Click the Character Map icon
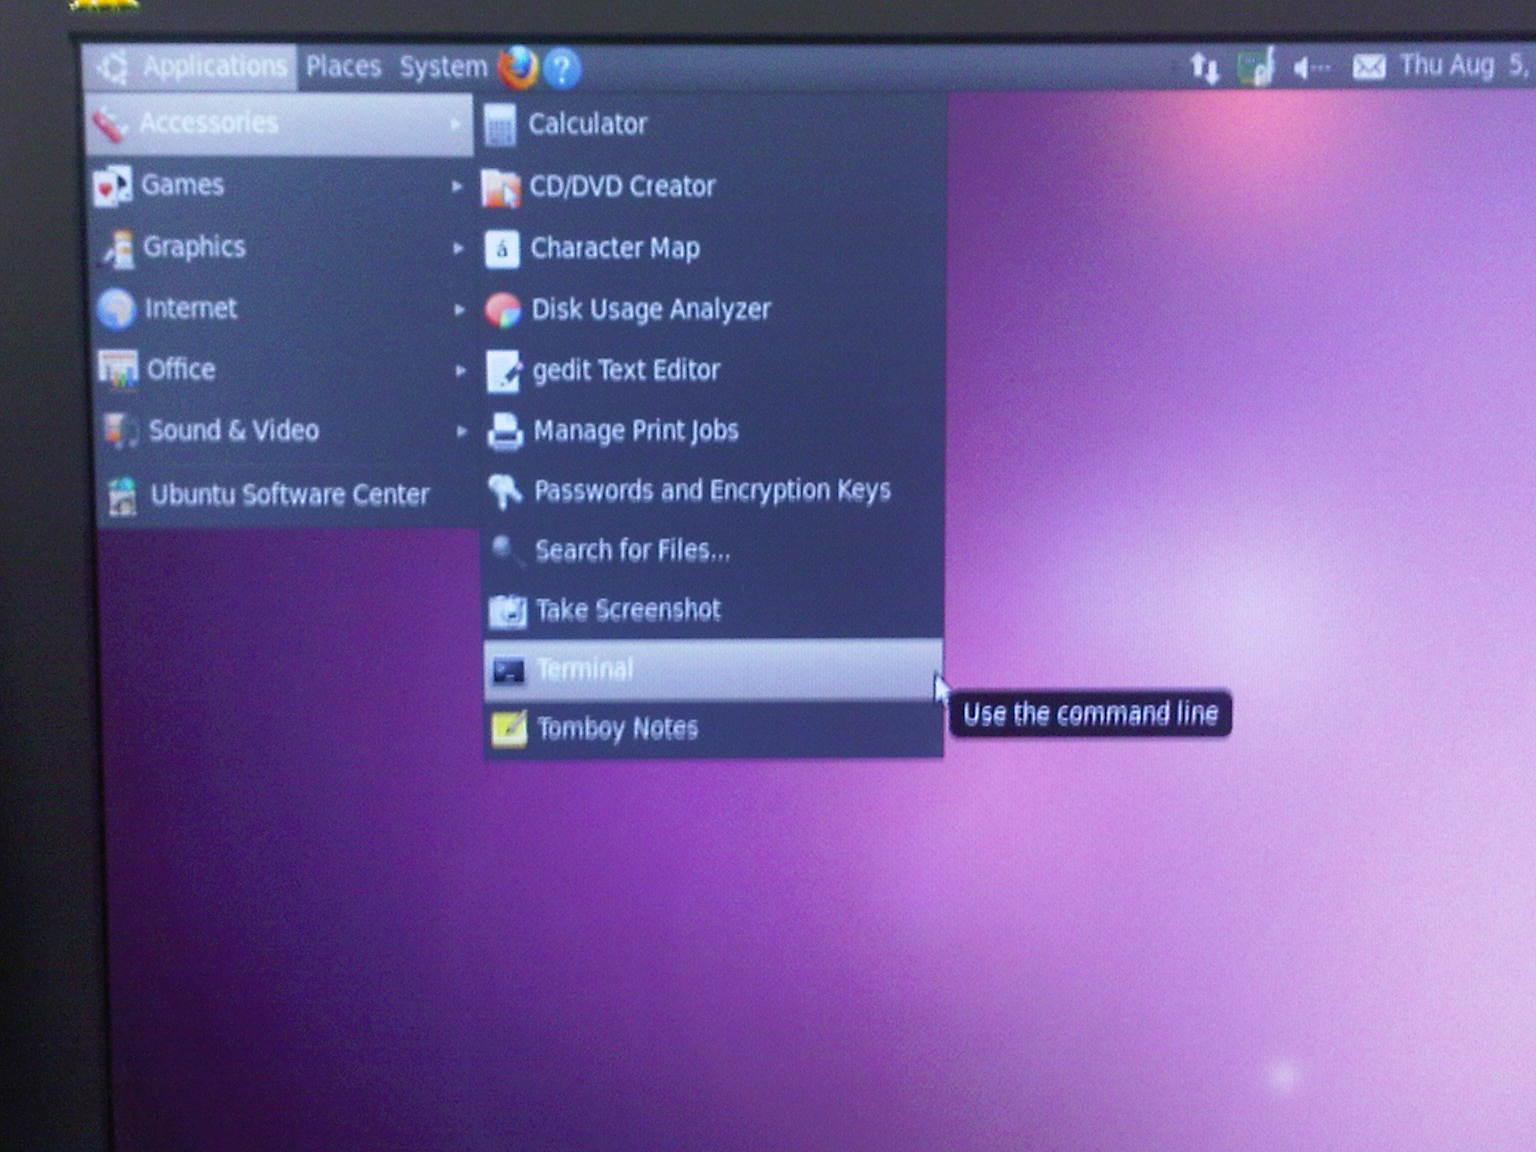The width and height of the screenshot is (1536, 1152). click(x=502, y=249)
